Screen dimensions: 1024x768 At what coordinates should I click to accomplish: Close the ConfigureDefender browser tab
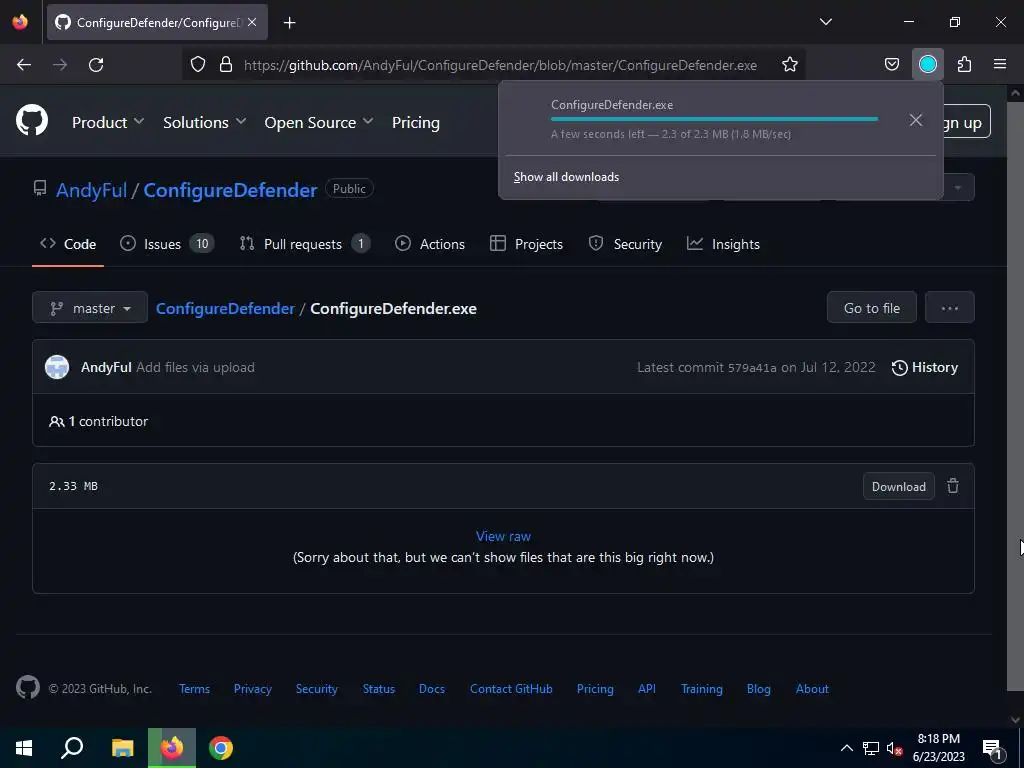point(252,22)
